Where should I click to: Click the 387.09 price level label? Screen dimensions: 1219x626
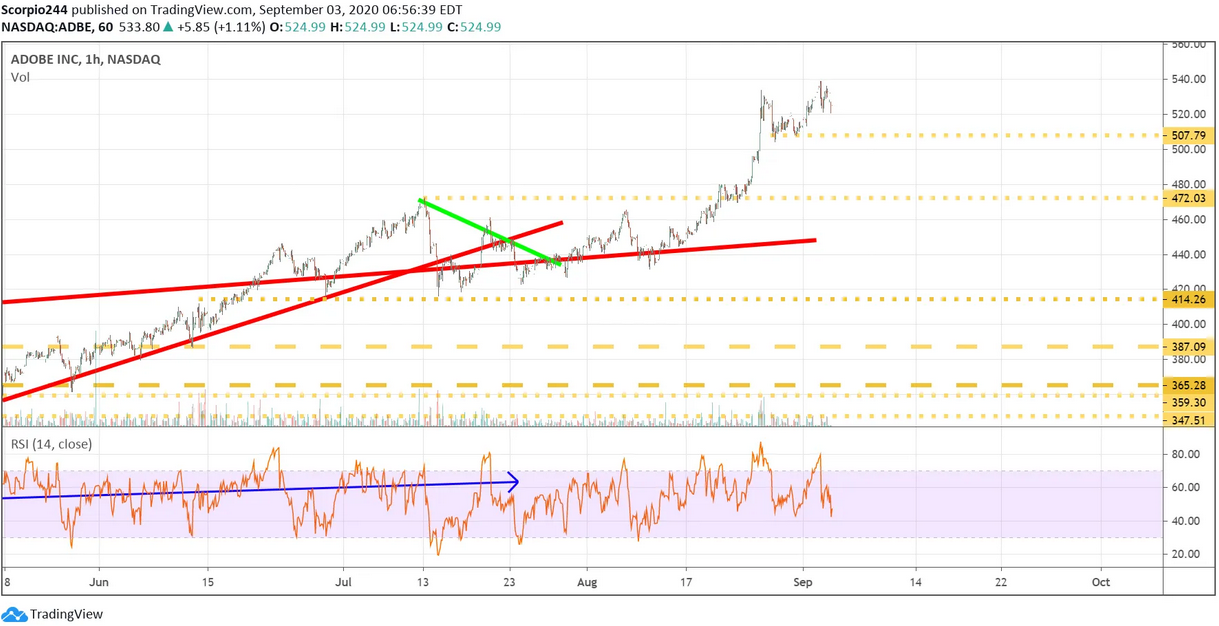(1190, 346)
